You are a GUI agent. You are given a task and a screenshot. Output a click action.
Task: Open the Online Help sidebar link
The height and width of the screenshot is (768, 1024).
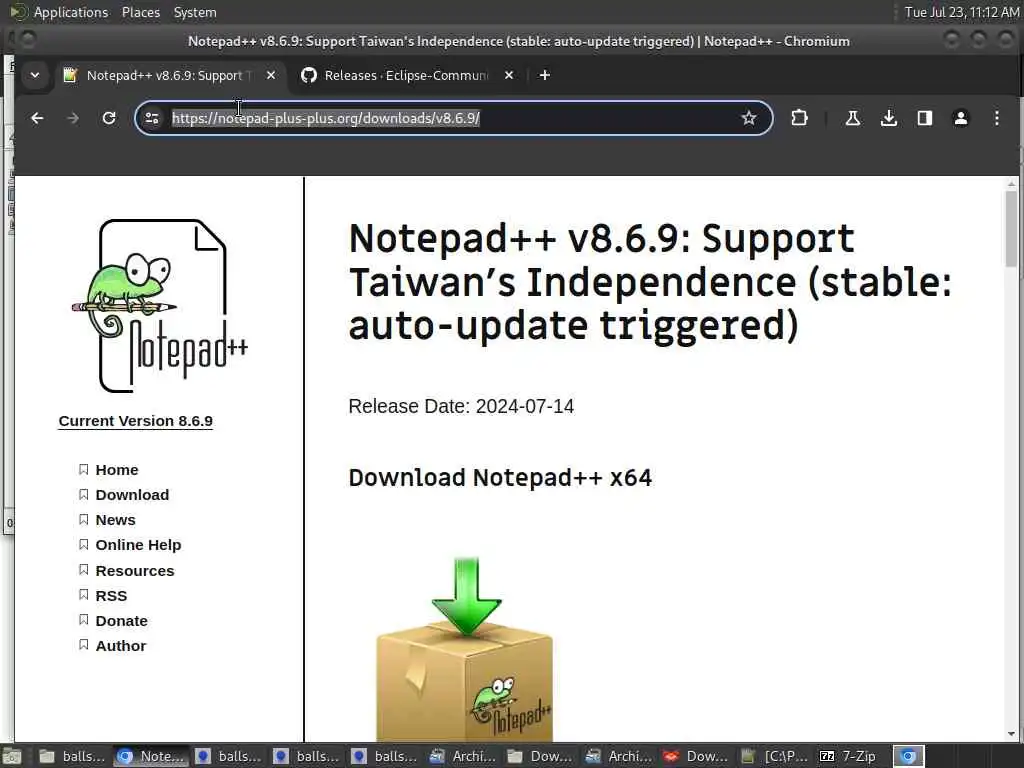(138, 545)
